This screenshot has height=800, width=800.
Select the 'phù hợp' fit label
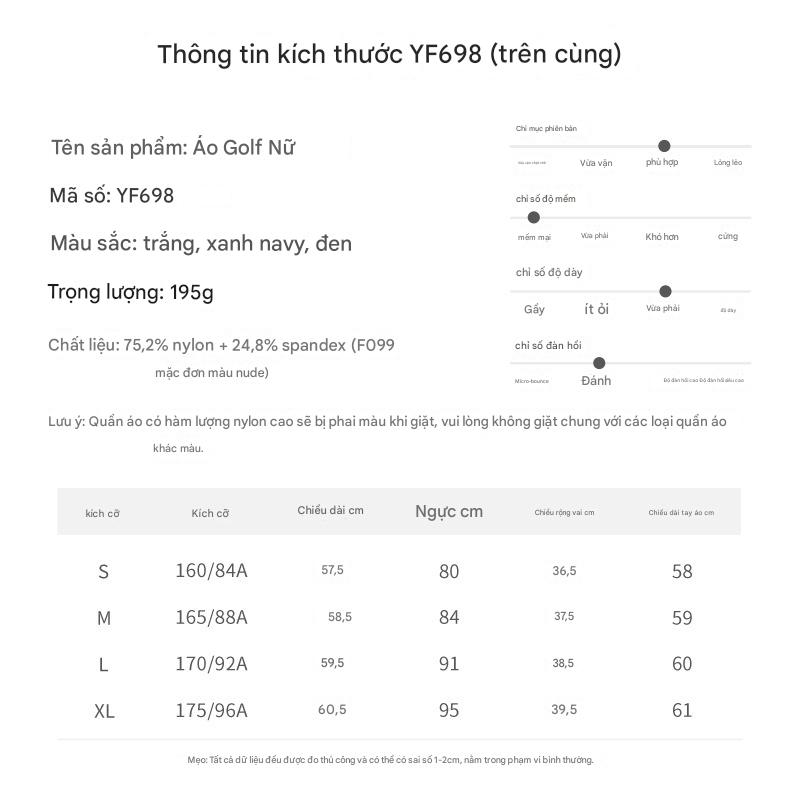pos(662,162)
